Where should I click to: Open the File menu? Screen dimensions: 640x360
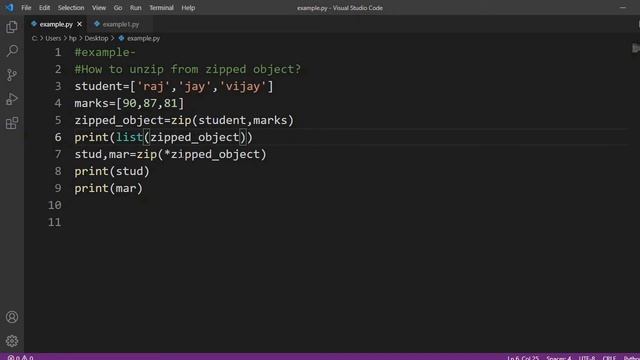(26, 8)
